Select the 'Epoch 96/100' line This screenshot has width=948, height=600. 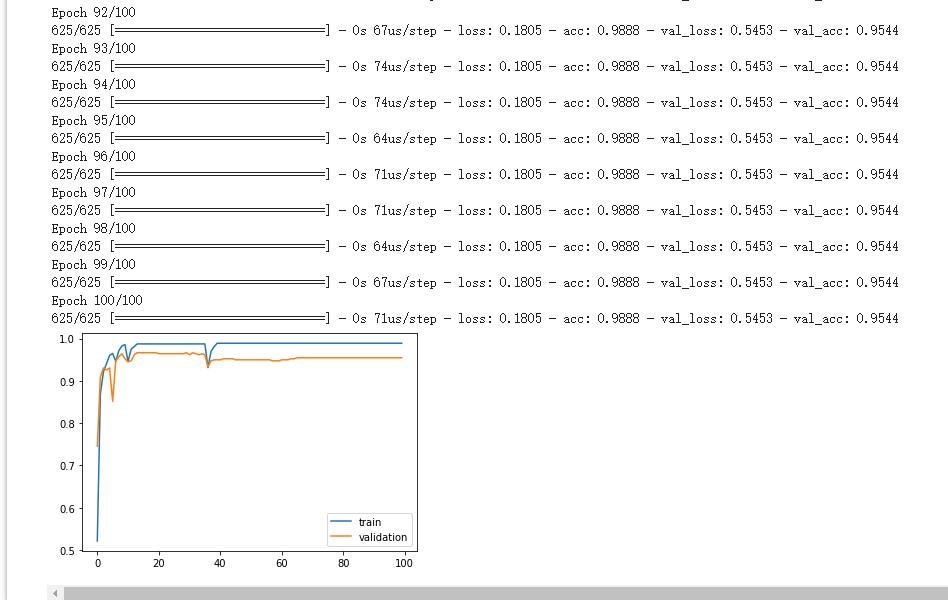(x=94, y=157)
